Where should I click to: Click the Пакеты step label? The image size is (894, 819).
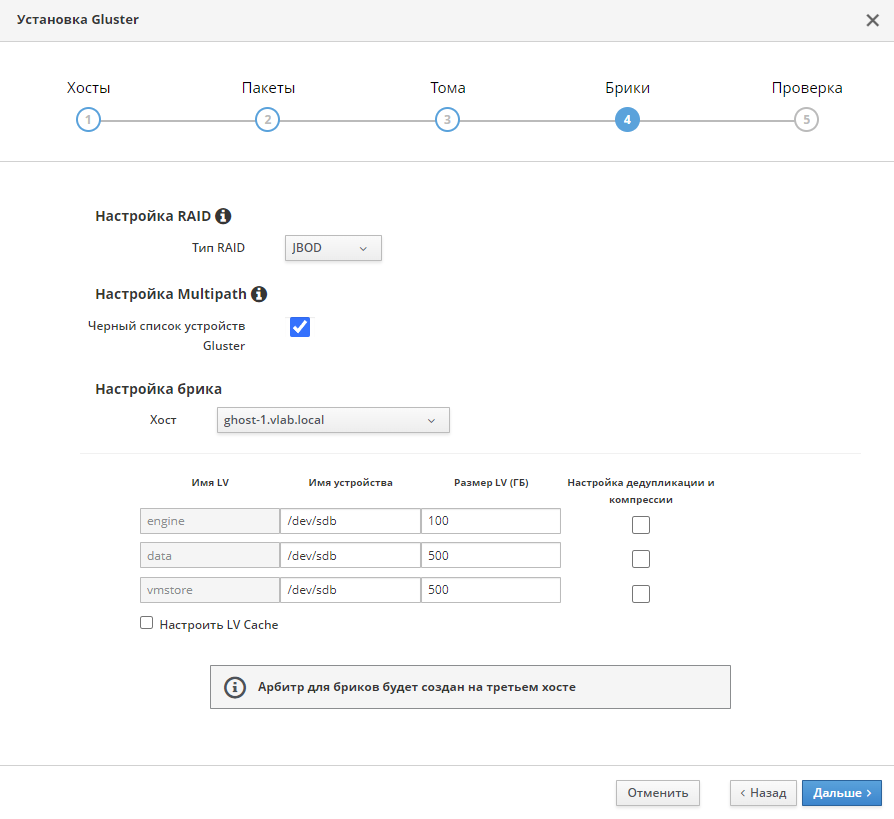coord(268,88)
